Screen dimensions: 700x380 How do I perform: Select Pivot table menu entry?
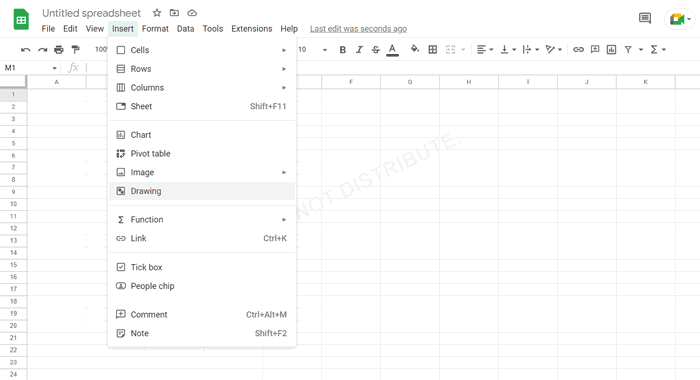pos(202,154)
